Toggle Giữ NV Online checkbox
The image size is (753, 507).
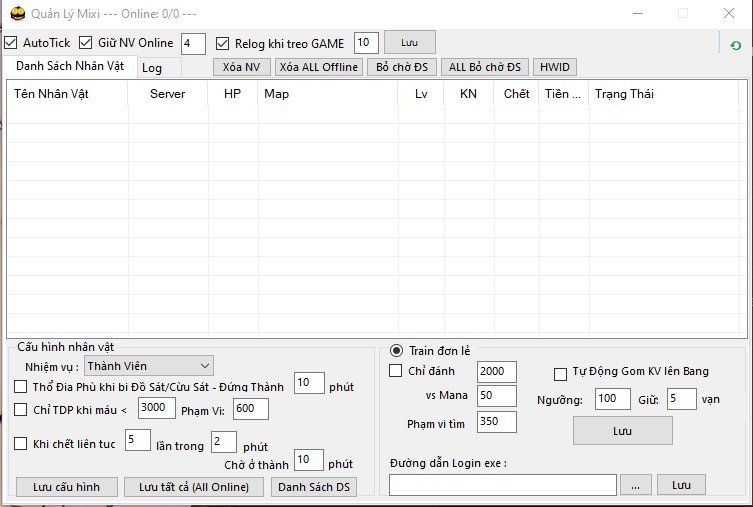pos(85,43)
